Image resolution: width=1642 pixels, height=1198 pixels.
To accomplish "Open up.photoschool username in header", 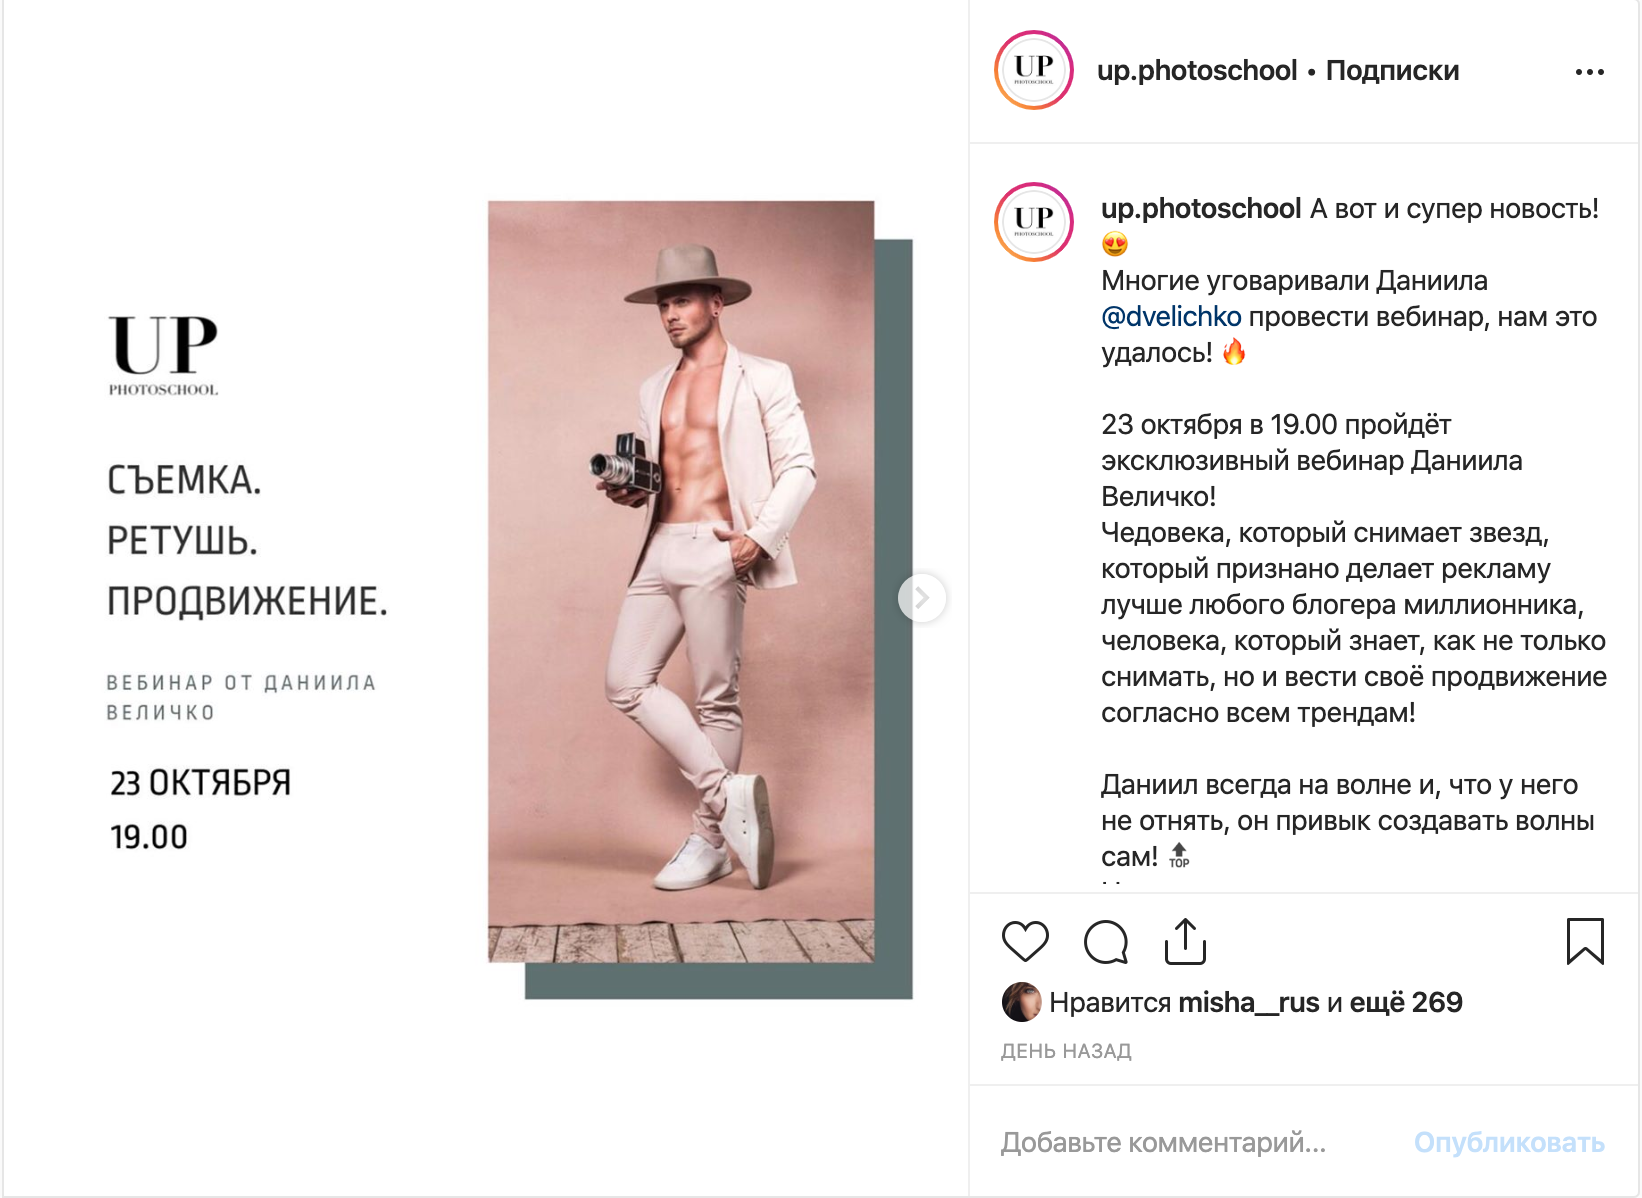I will (1196, 71).
